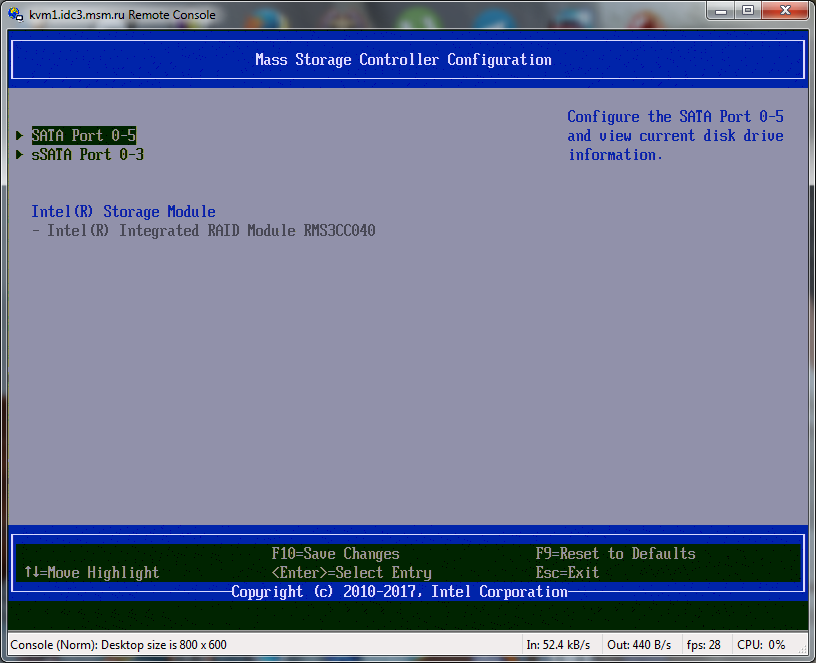Viewport: 816px width, 663px height.
Task: Click the fps: 28 status indicator
Action: [704, 645]
